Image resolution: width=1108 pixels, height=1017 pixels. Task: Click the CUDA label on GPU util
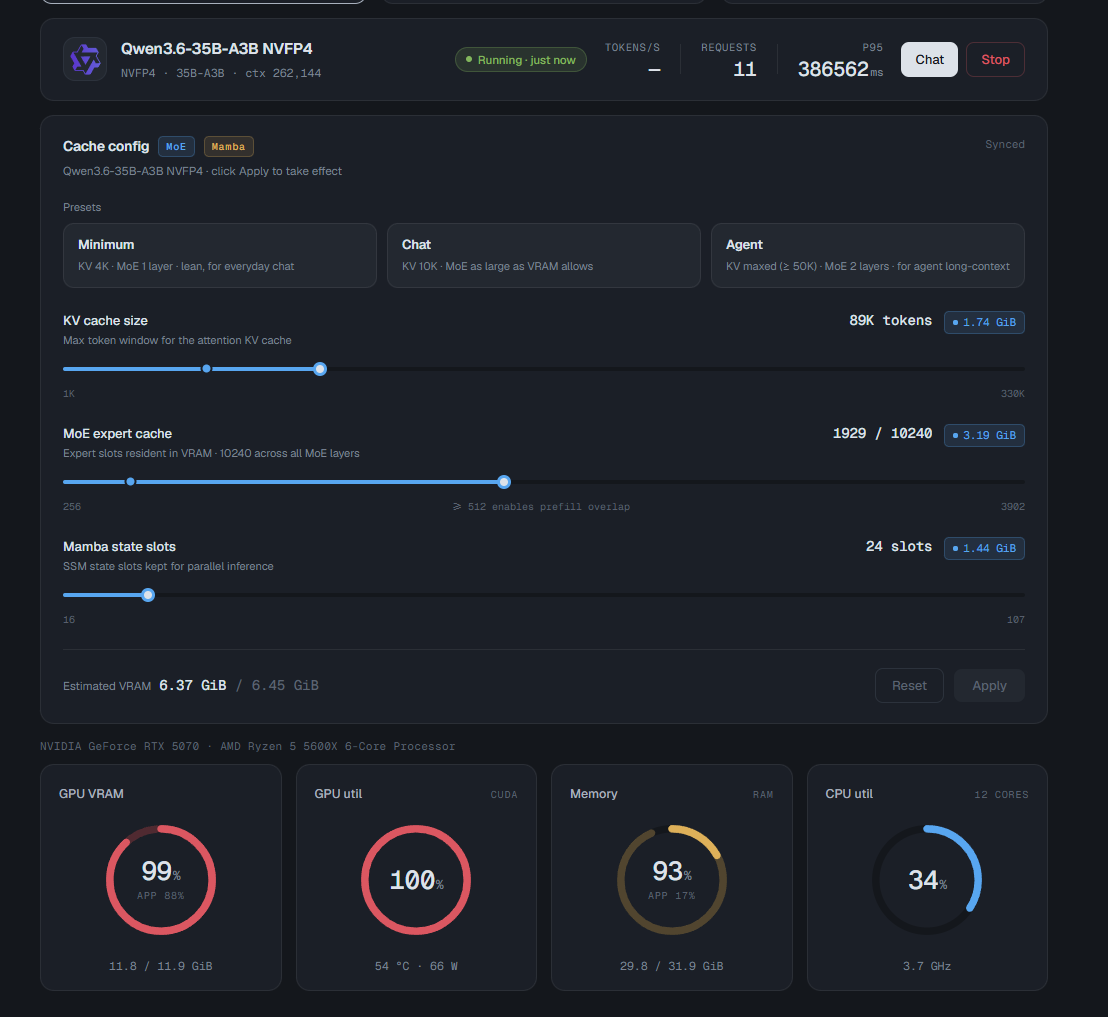pos(504,794)
